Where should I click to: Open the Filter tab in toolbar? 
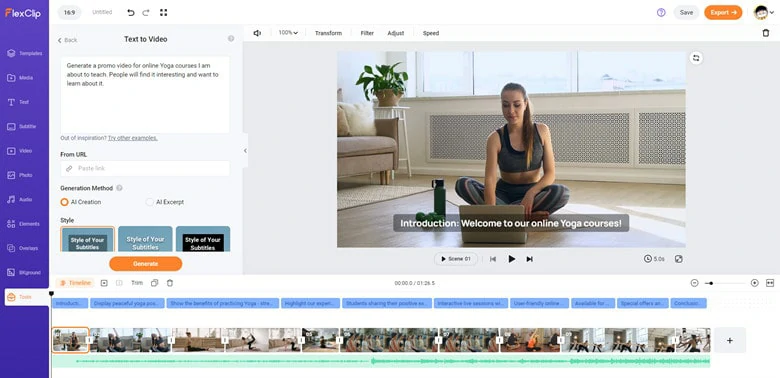point(367,33)
